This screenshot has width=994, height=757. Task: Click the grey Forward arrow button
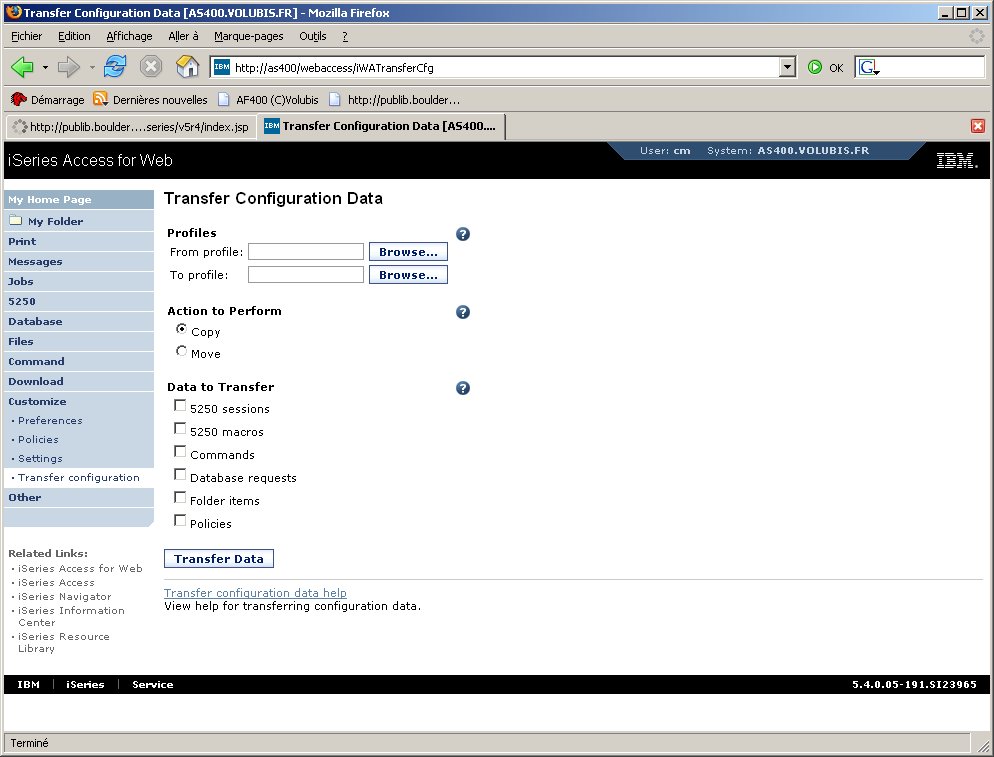coord(68,67)
